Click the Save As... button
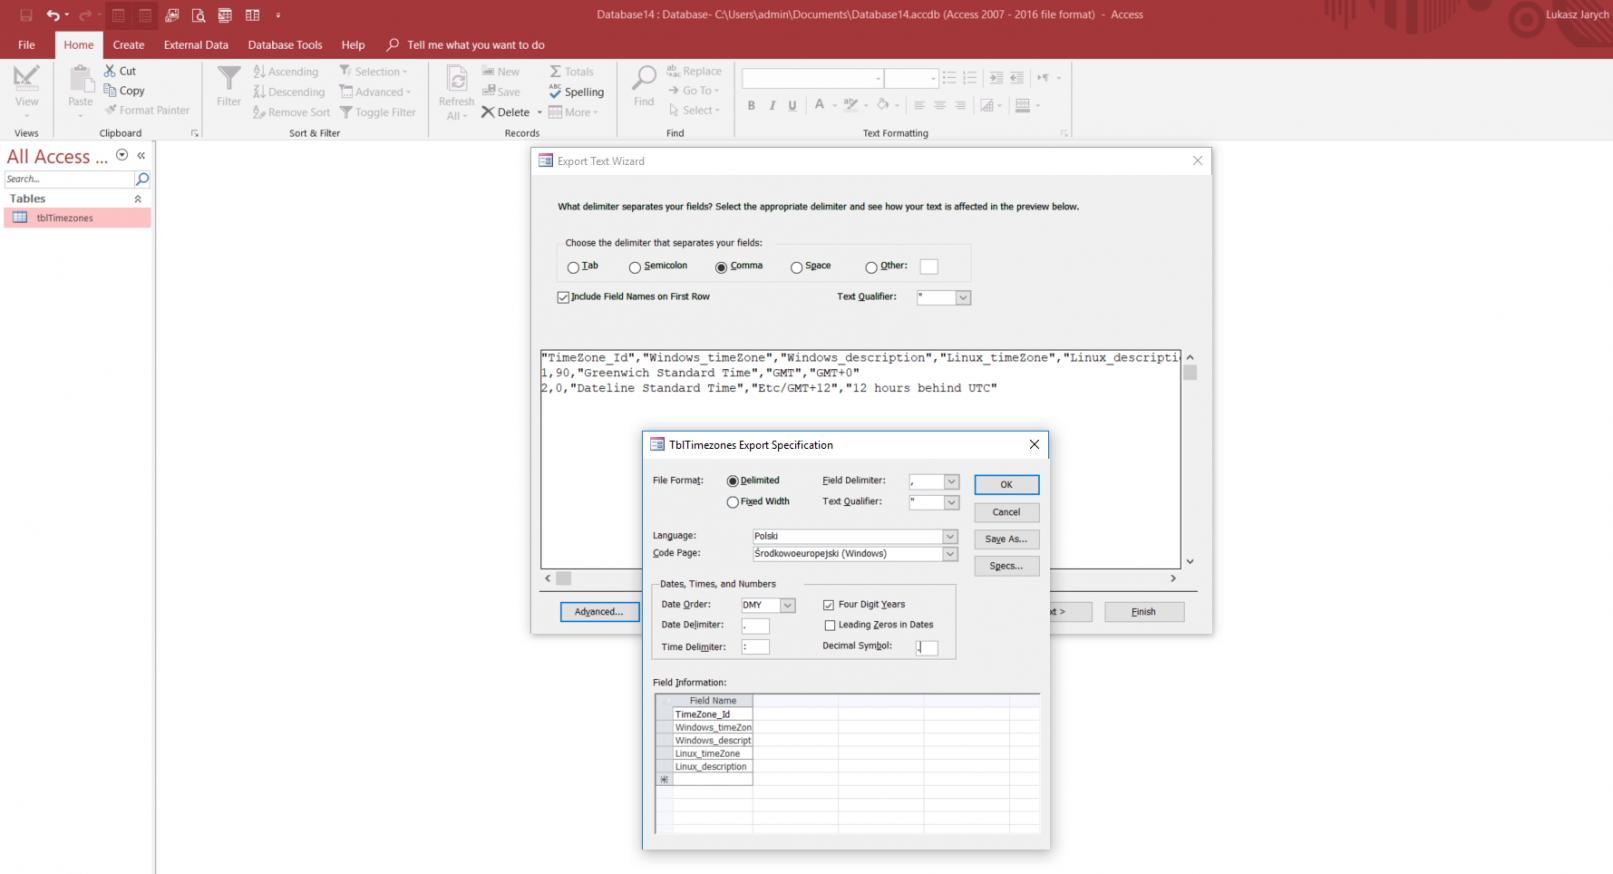The image size is (1613, 874). [x=1006, y=539]
